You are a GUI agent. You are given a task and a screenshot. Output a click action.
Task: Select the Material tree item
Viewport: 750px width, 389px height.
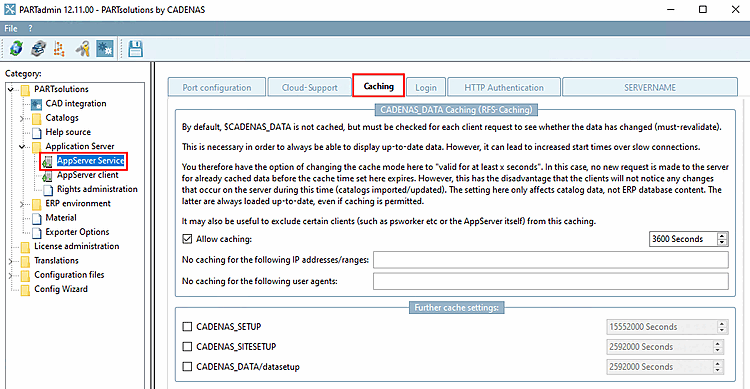(61, 218)
